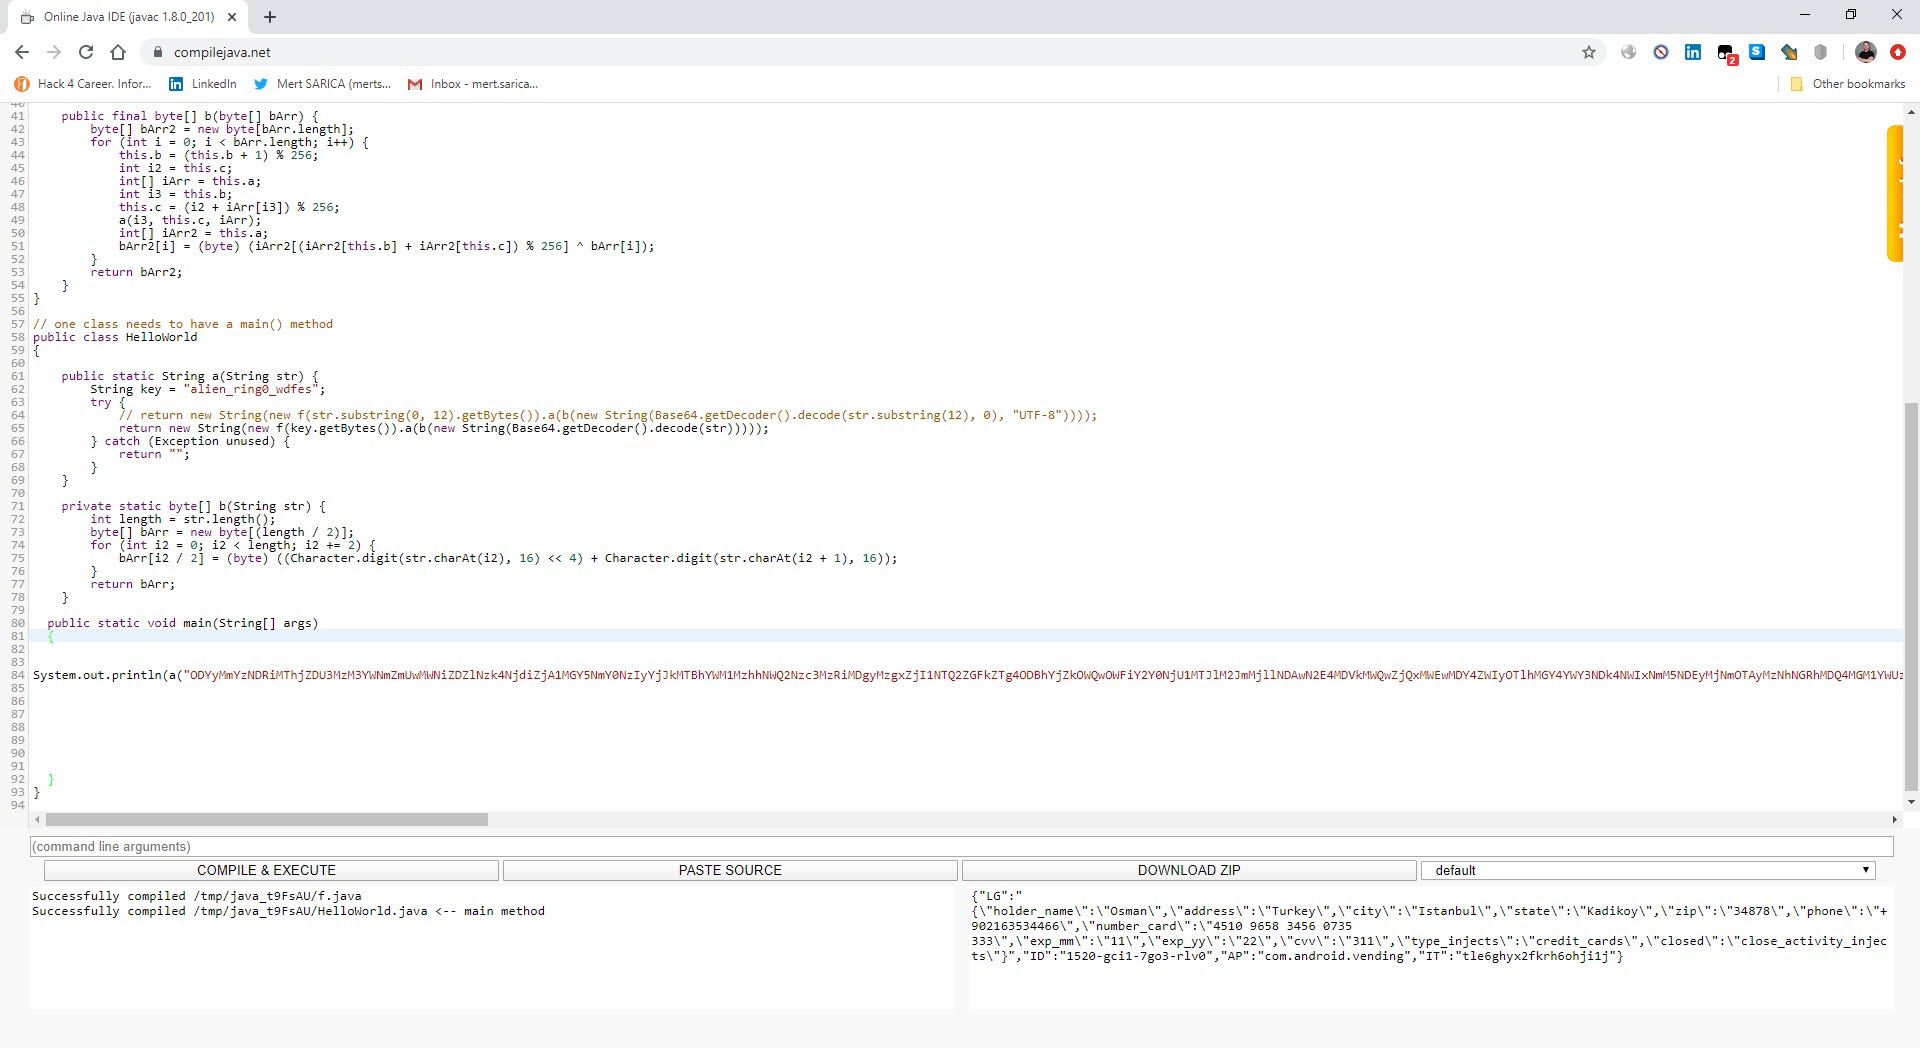The width and height of the screenshot is (1920, 1048).
Task: Click the 'public class HelloWorld' code line
Action: [x=115, y=337]
